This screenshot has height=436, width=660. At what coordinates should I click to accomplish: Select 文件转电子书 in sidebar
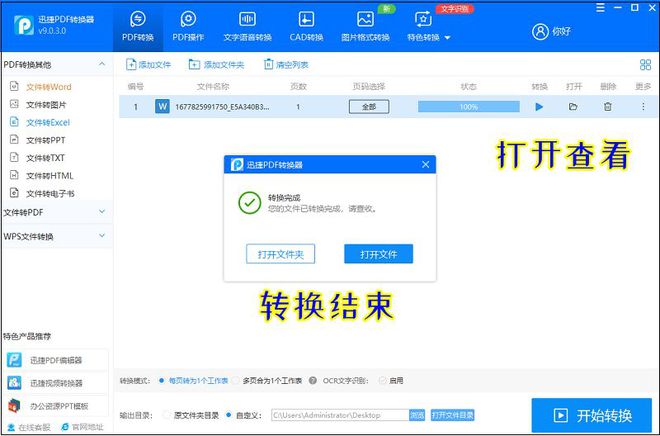click(x=50, y=194)
